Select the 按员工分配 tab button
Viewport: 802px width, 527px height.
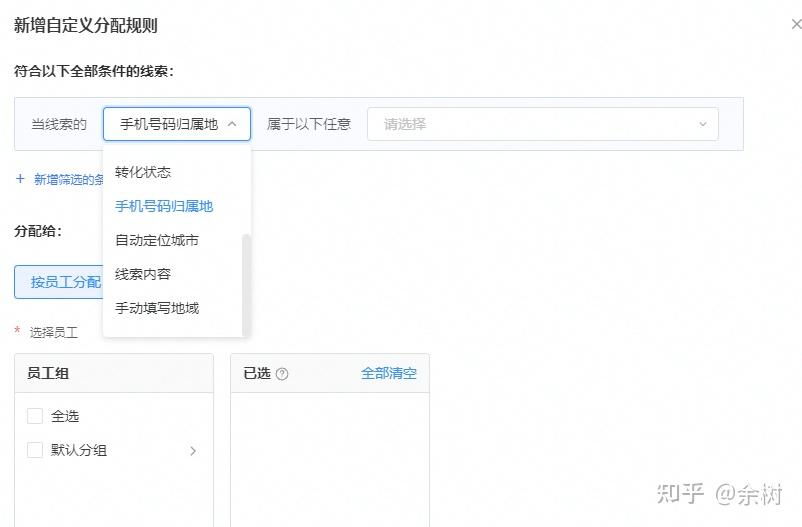pos(59,282)
